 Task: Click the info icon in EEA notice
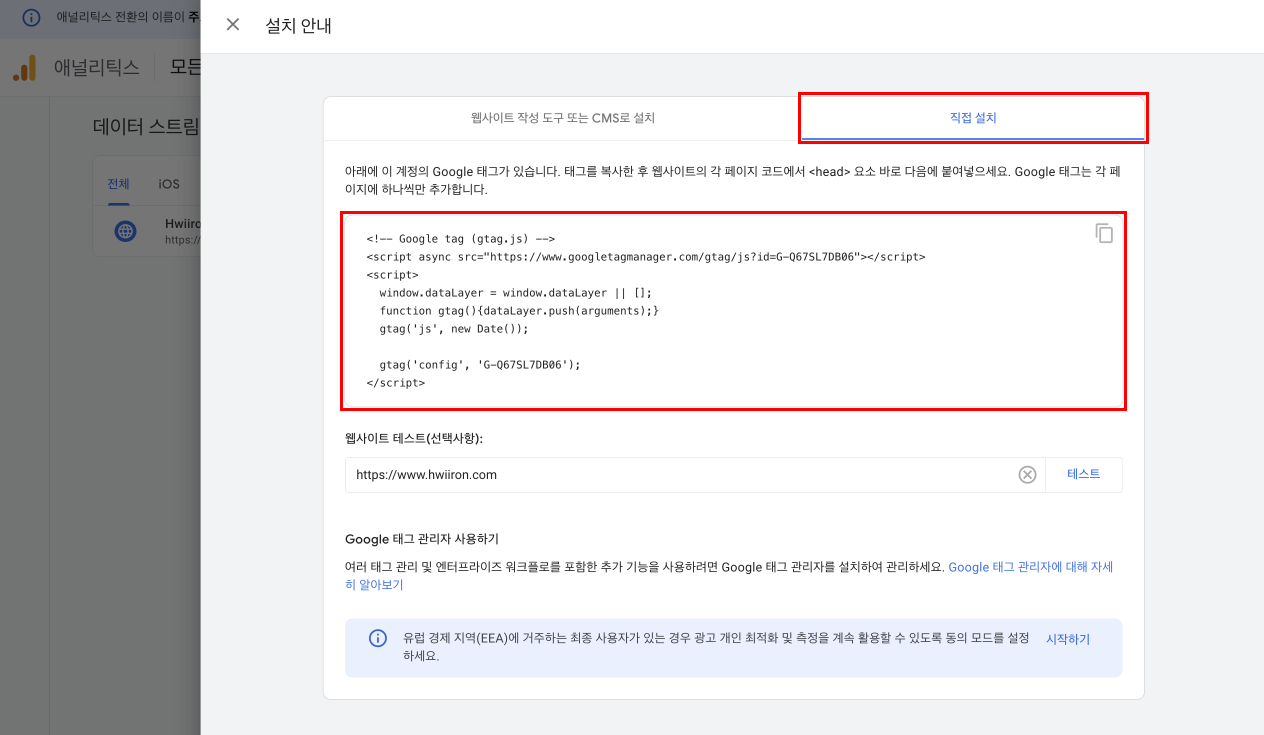[377, 638]
